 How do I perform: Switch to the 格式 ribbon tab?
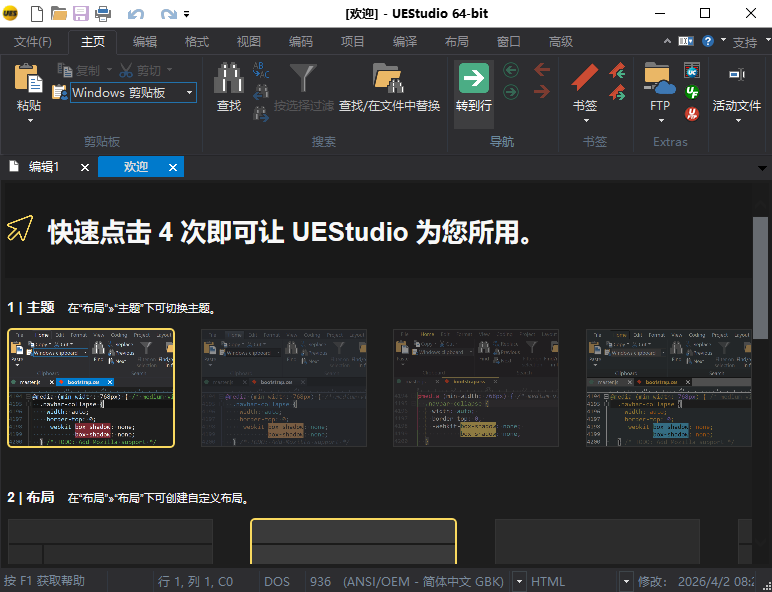tap(197, 42)
